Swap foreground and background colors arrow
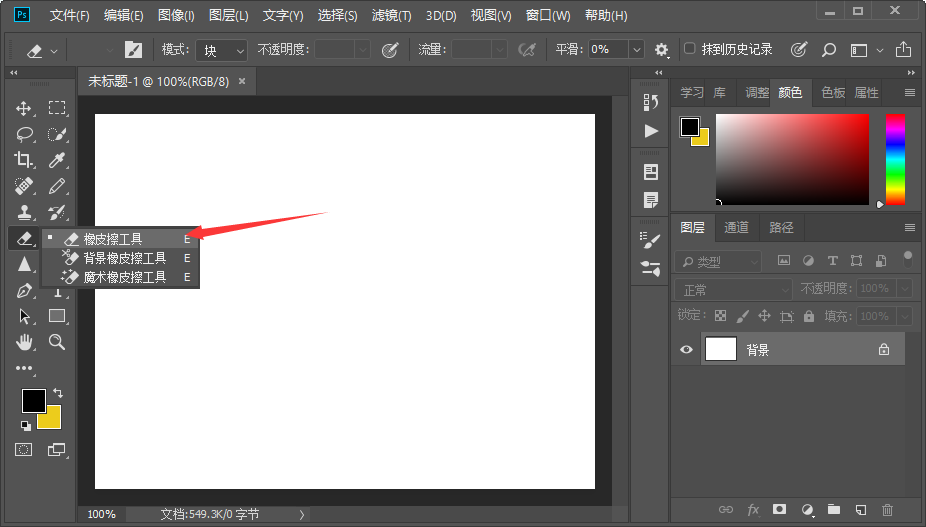 (58, 393)
